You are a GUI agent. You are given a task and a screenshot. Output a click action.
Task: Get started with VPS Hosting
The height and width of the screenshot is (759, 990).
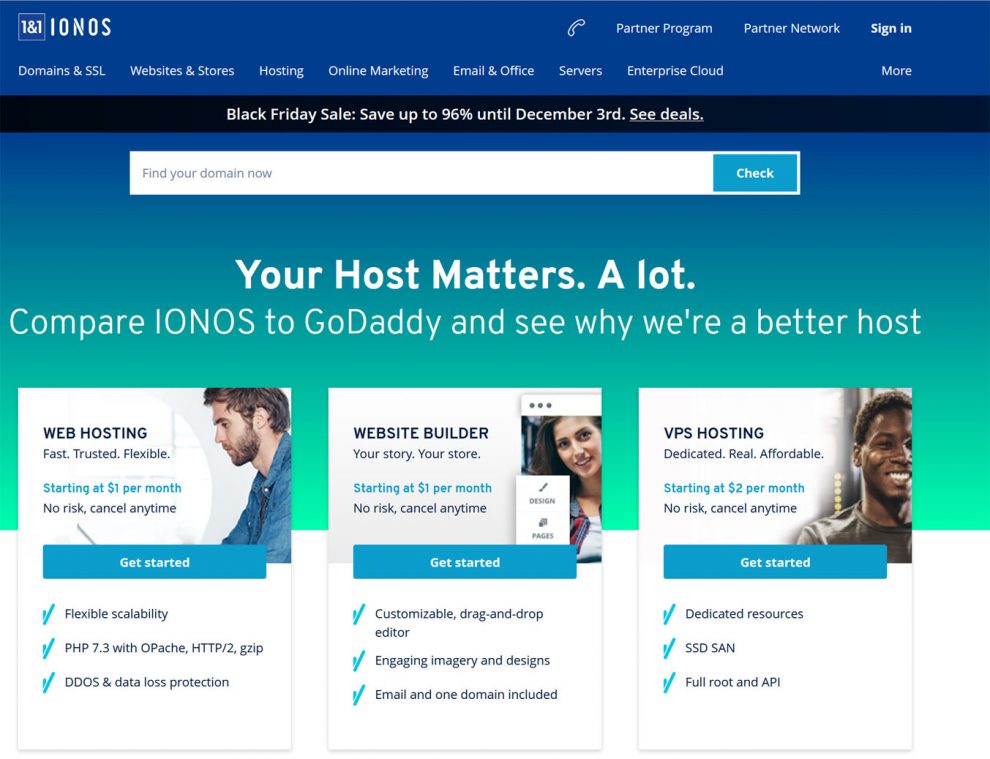click(x=775, y=562)
